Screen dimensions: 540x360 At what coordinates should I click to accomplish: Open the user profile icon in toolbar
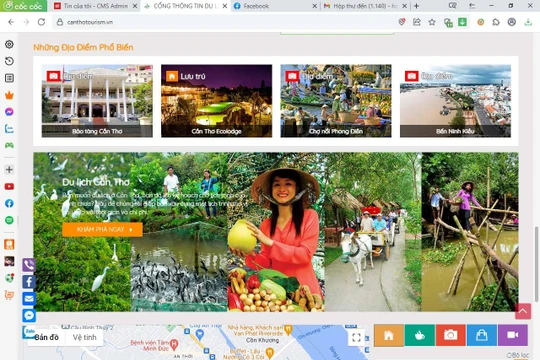(x=512, y=22)
